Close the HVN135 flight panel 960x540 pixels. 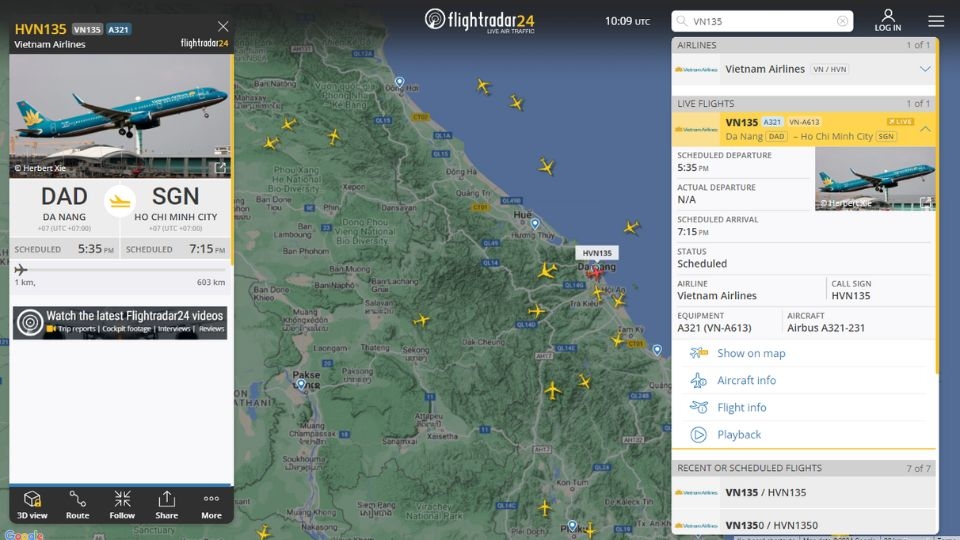(x=223, y=26)
